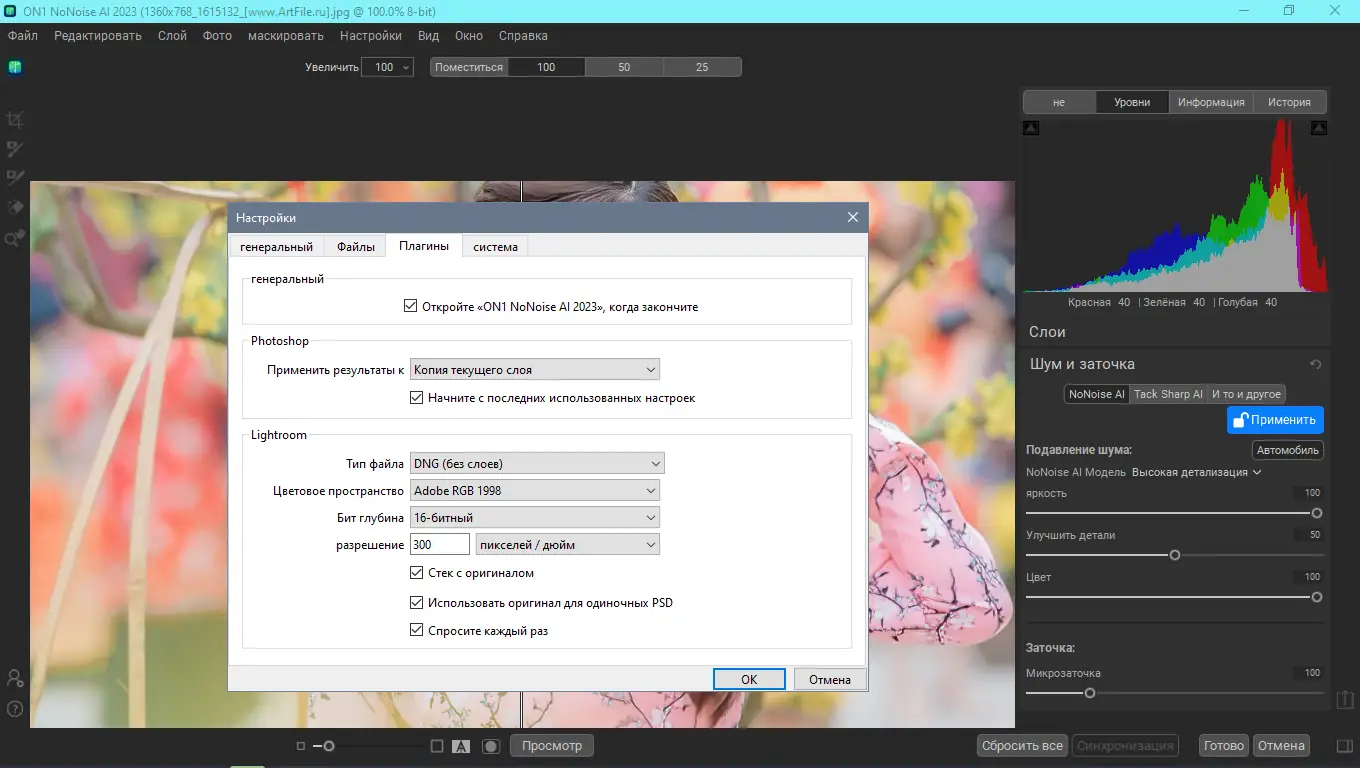
Task: Open the Вид menu
Action: 428,35
